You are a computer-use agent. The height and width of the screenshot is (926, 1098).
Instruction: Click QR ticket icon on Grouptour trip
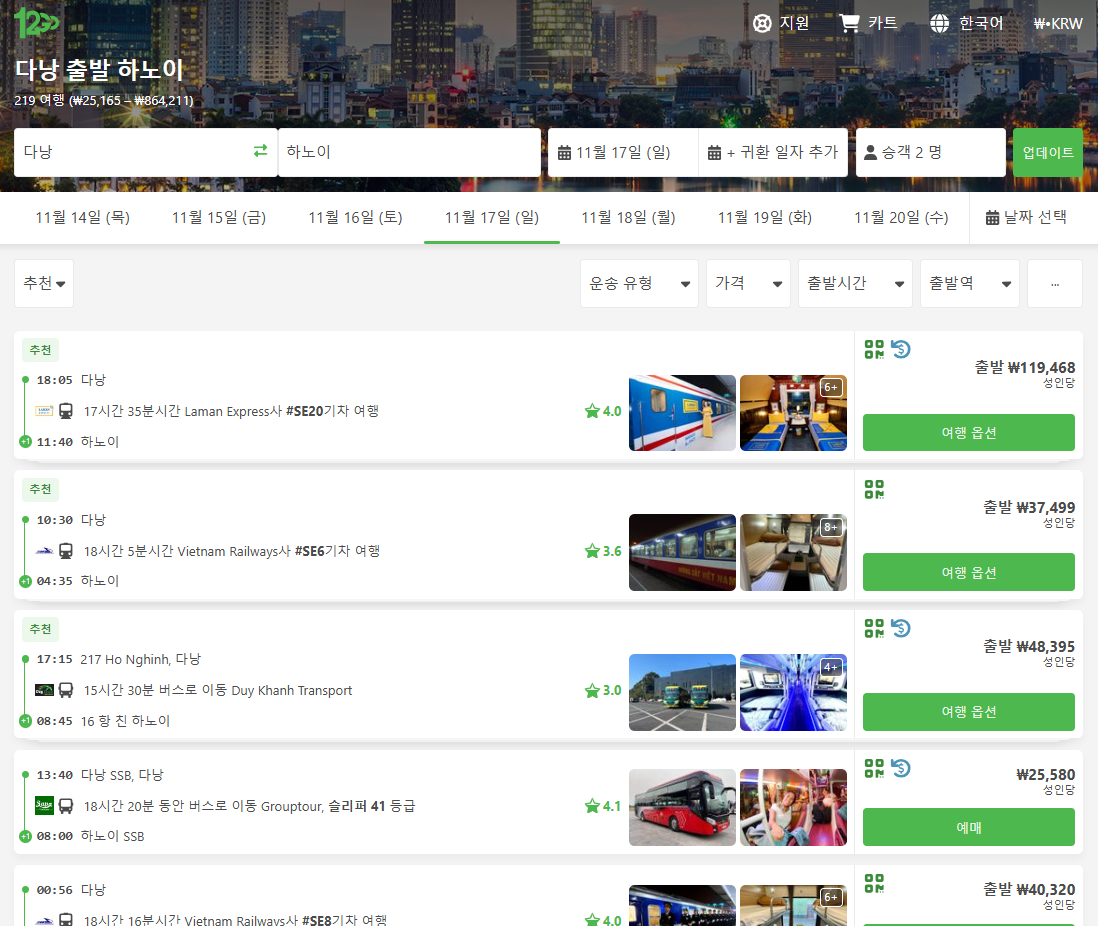874,768
